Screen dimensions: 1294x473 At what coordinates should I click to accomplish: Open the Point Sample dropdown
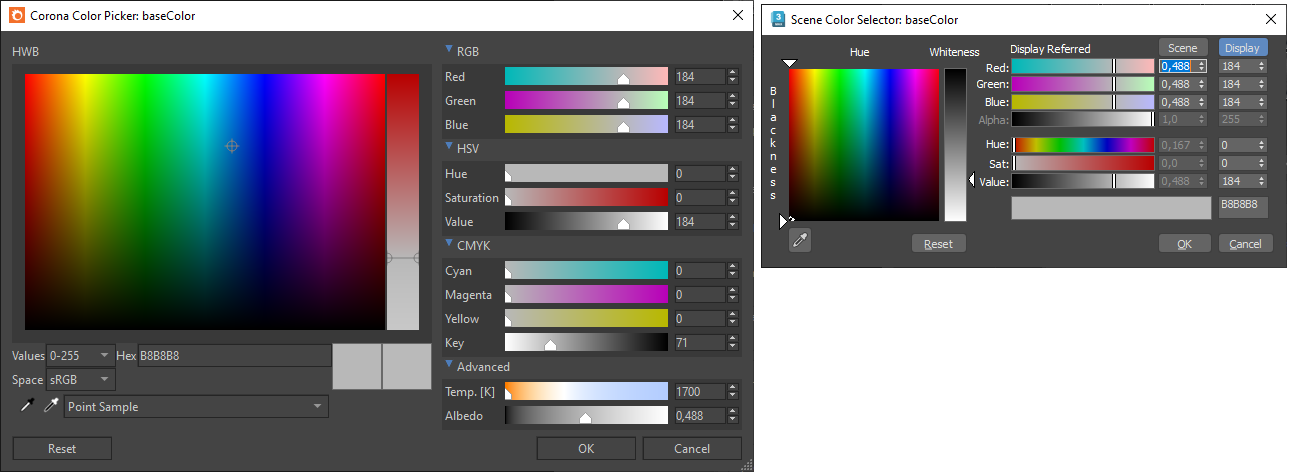tap(196, 407)
